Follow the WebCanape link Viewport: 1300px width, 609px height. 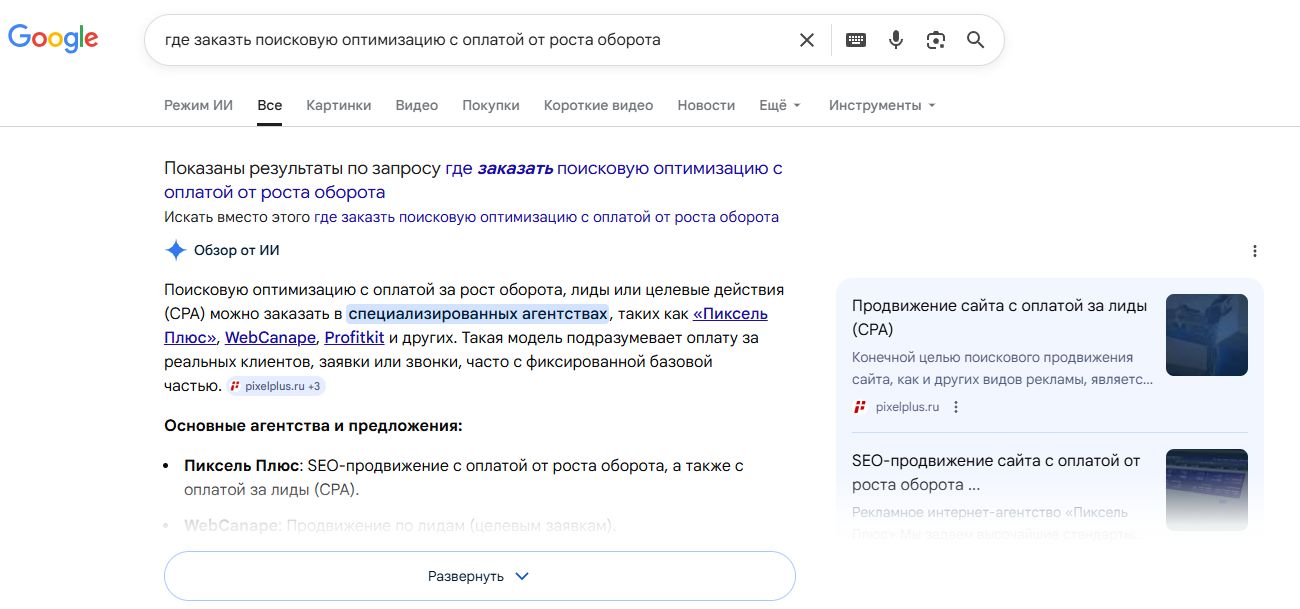click(270, 338)
